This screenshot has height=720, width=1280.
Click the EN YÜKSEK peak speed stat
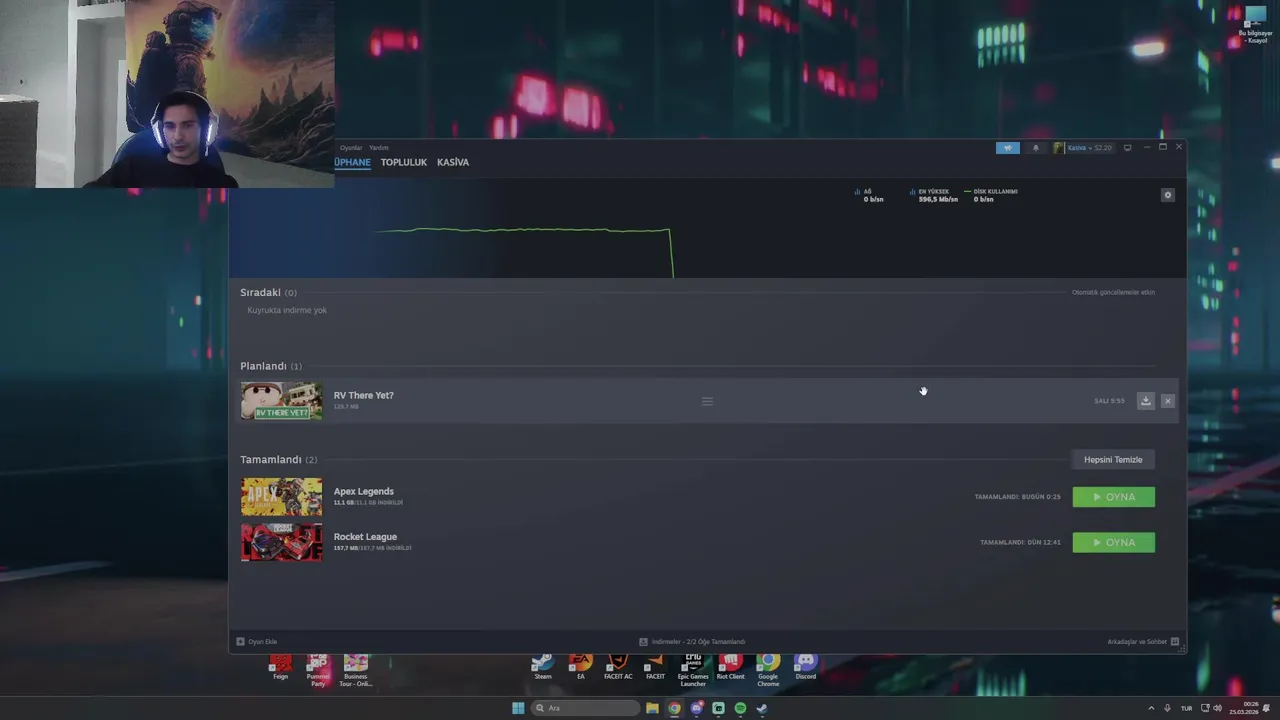pos(934,195)
